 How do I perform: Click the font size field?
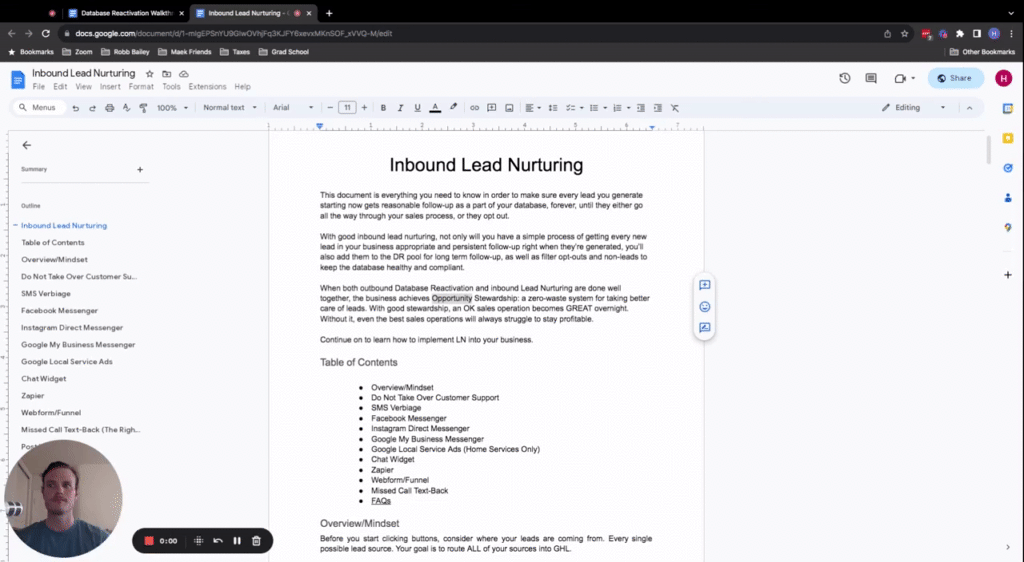(x=347, y=108)
